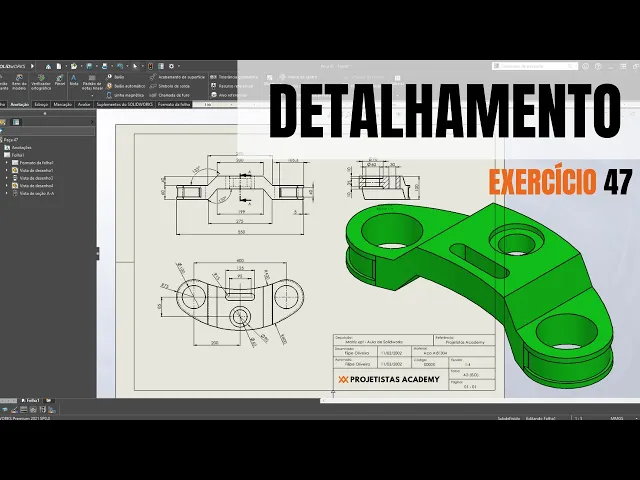Click the Rebuild traffic light icon

[151, 66]
